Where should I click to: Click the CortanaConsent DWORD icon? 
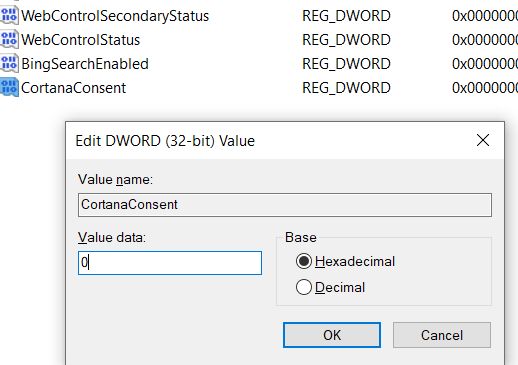pyautogui.click(x=9, y=88)
